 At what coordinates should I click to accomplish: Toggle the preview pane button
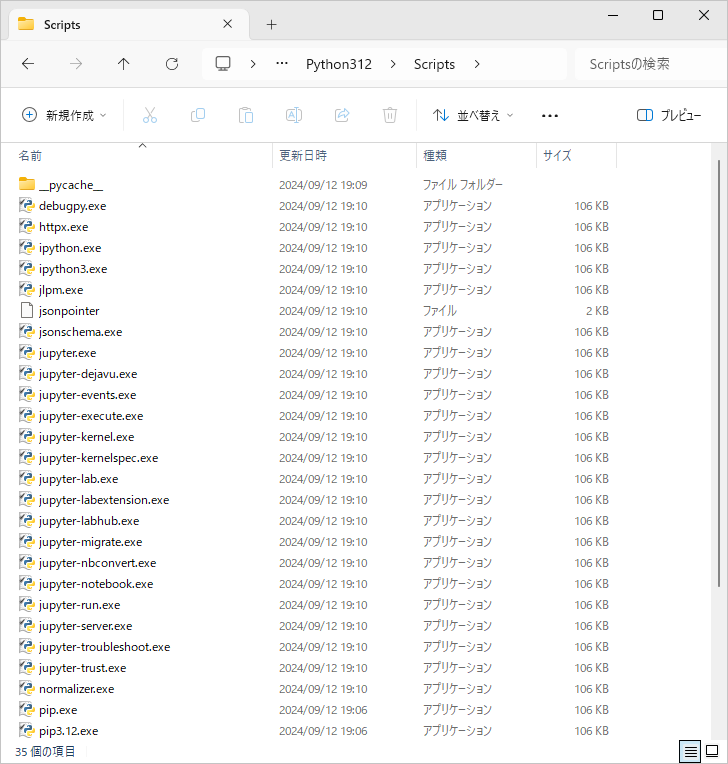(669, 115)
